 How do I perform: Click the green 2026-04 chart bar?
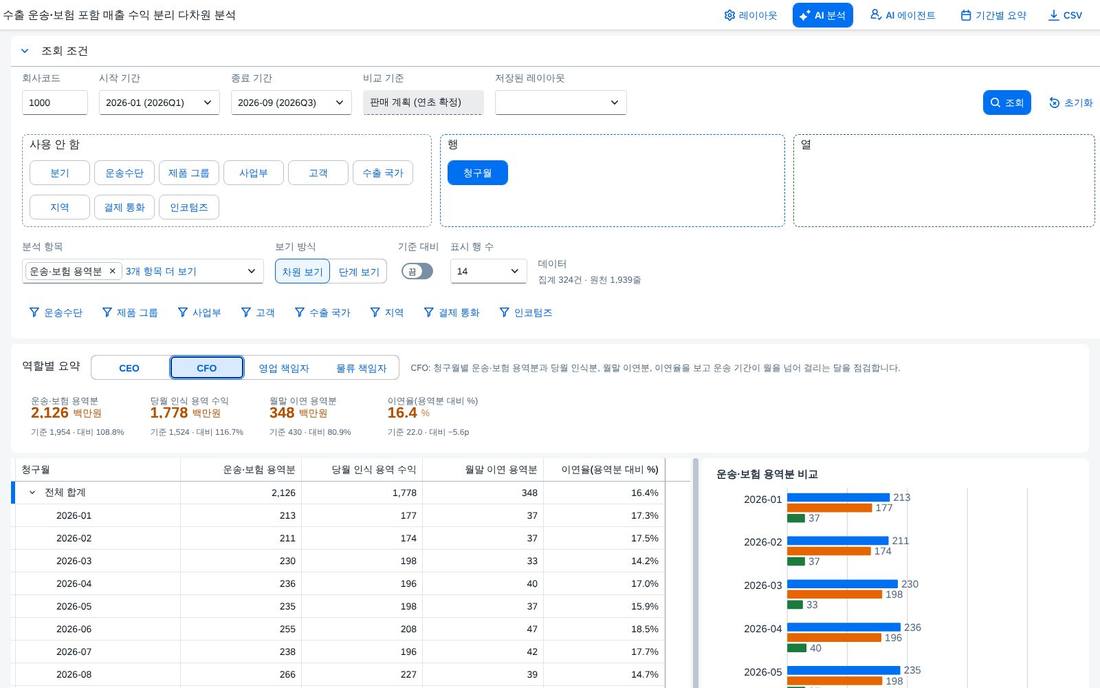click(x=796, y=648)
